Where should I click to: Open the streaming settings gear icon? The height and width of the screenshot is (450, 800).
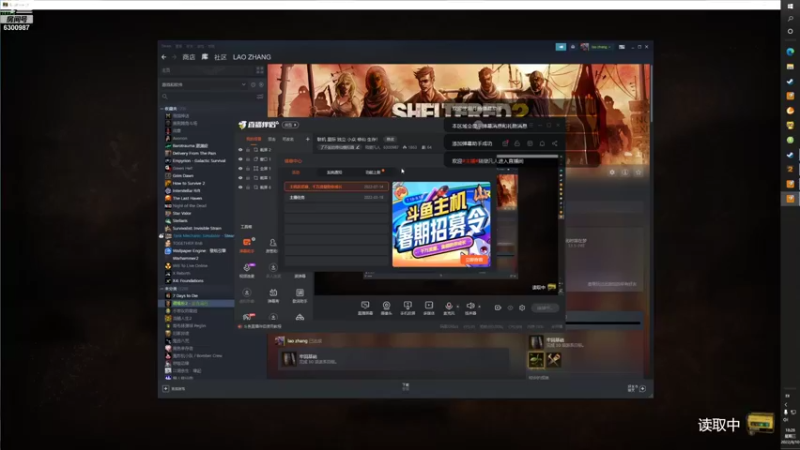[x=522, y=308]
